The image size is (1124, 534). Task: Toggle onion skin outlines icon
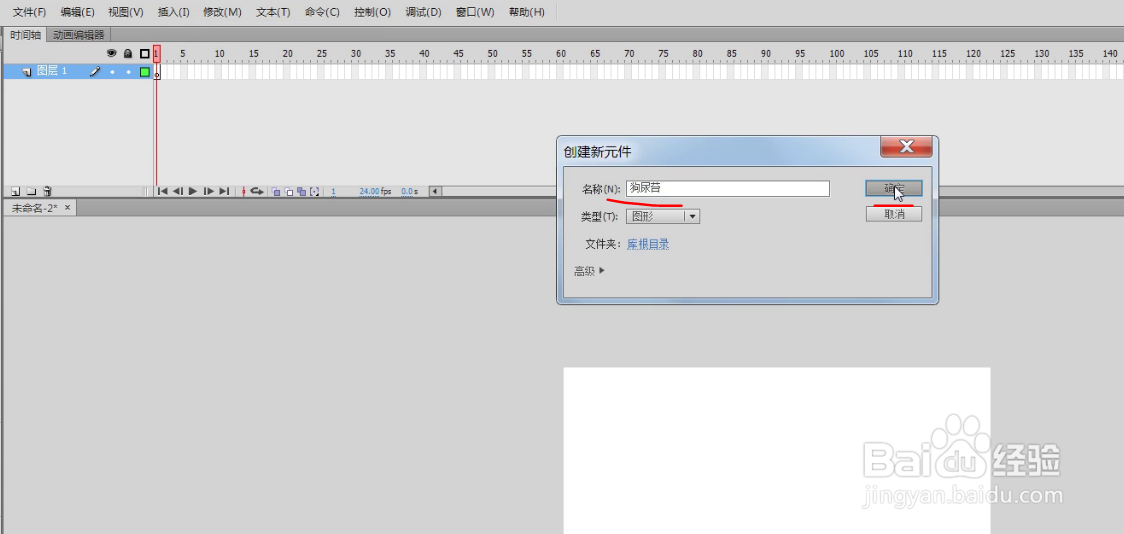tap(289, 191)
